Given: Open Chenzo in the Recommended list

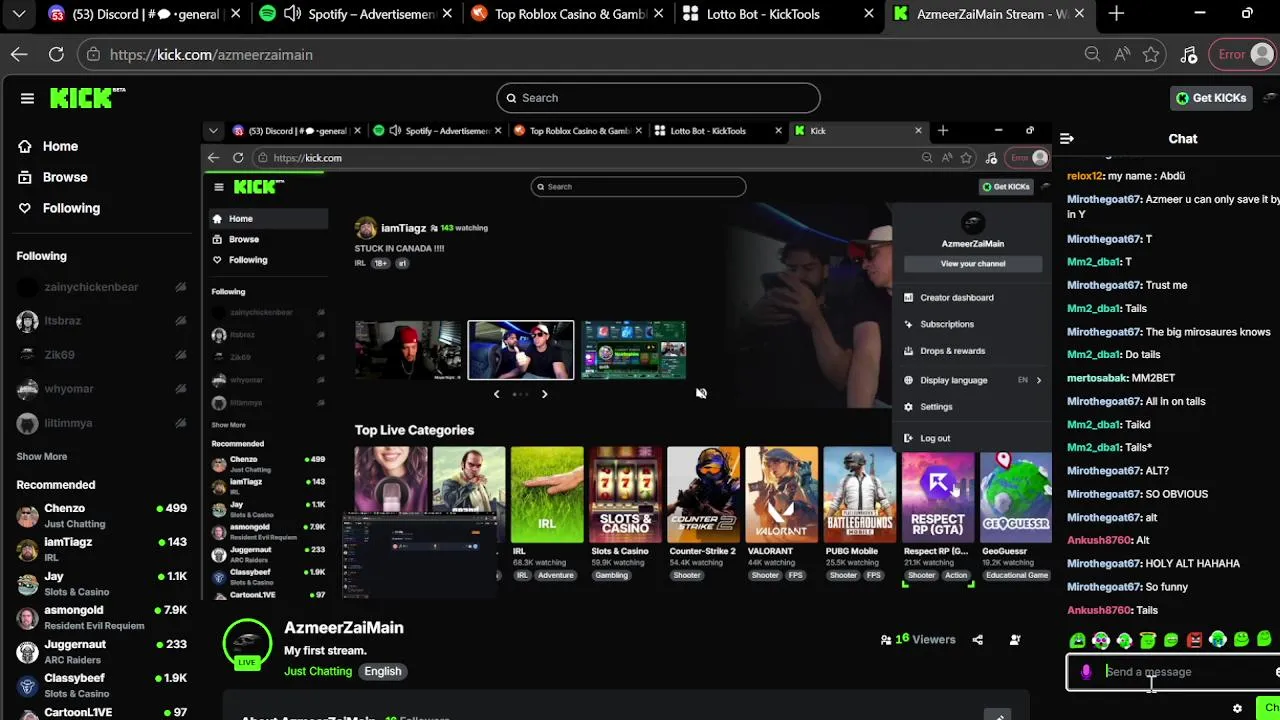Looking at the screenshot, I should (101, 516).
